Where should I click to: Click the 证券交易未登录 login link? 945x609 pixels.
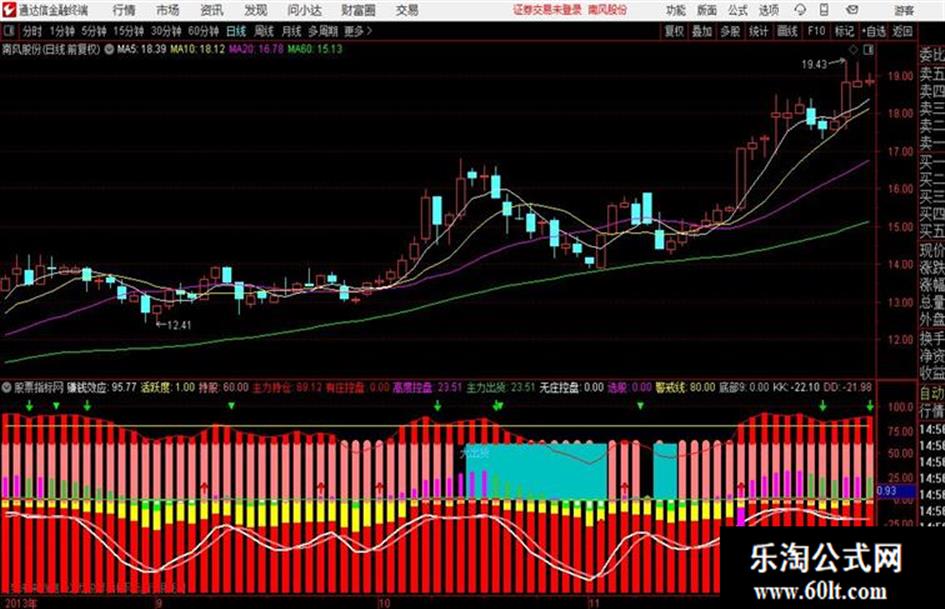click(548, 10)
